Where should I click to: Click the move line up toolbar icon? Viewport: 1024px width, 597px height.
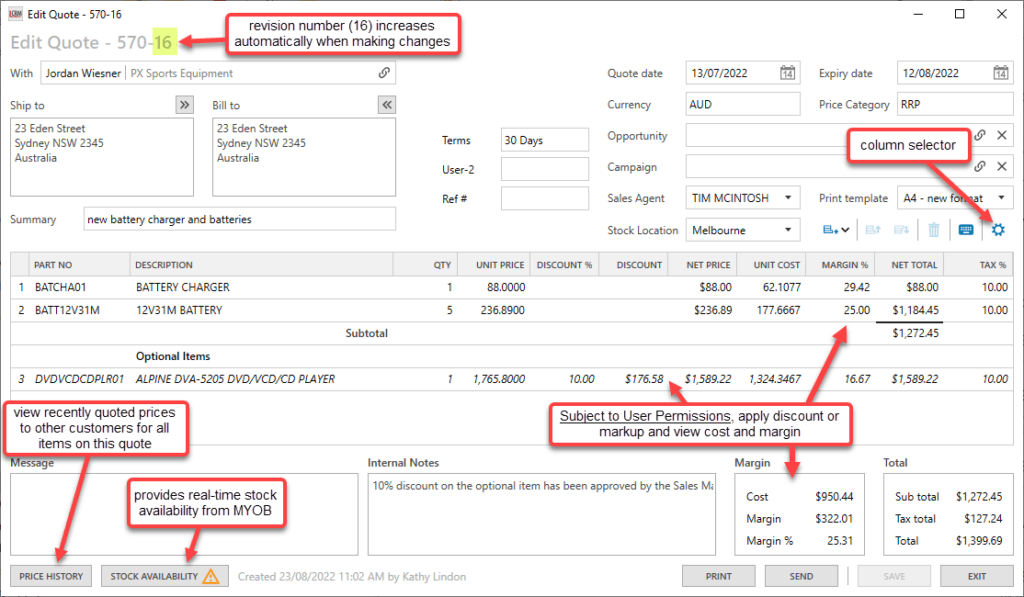(872, 230)
